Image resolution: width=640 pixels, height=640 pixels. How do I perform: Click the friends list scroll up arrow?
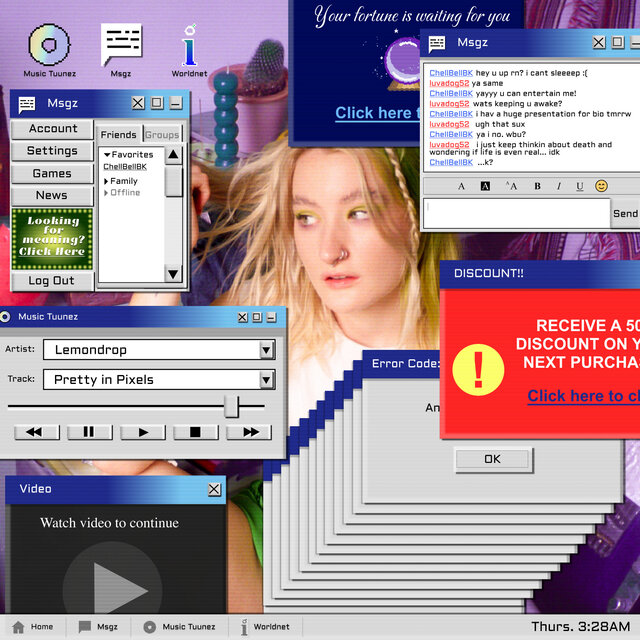(x=173, y=156)
